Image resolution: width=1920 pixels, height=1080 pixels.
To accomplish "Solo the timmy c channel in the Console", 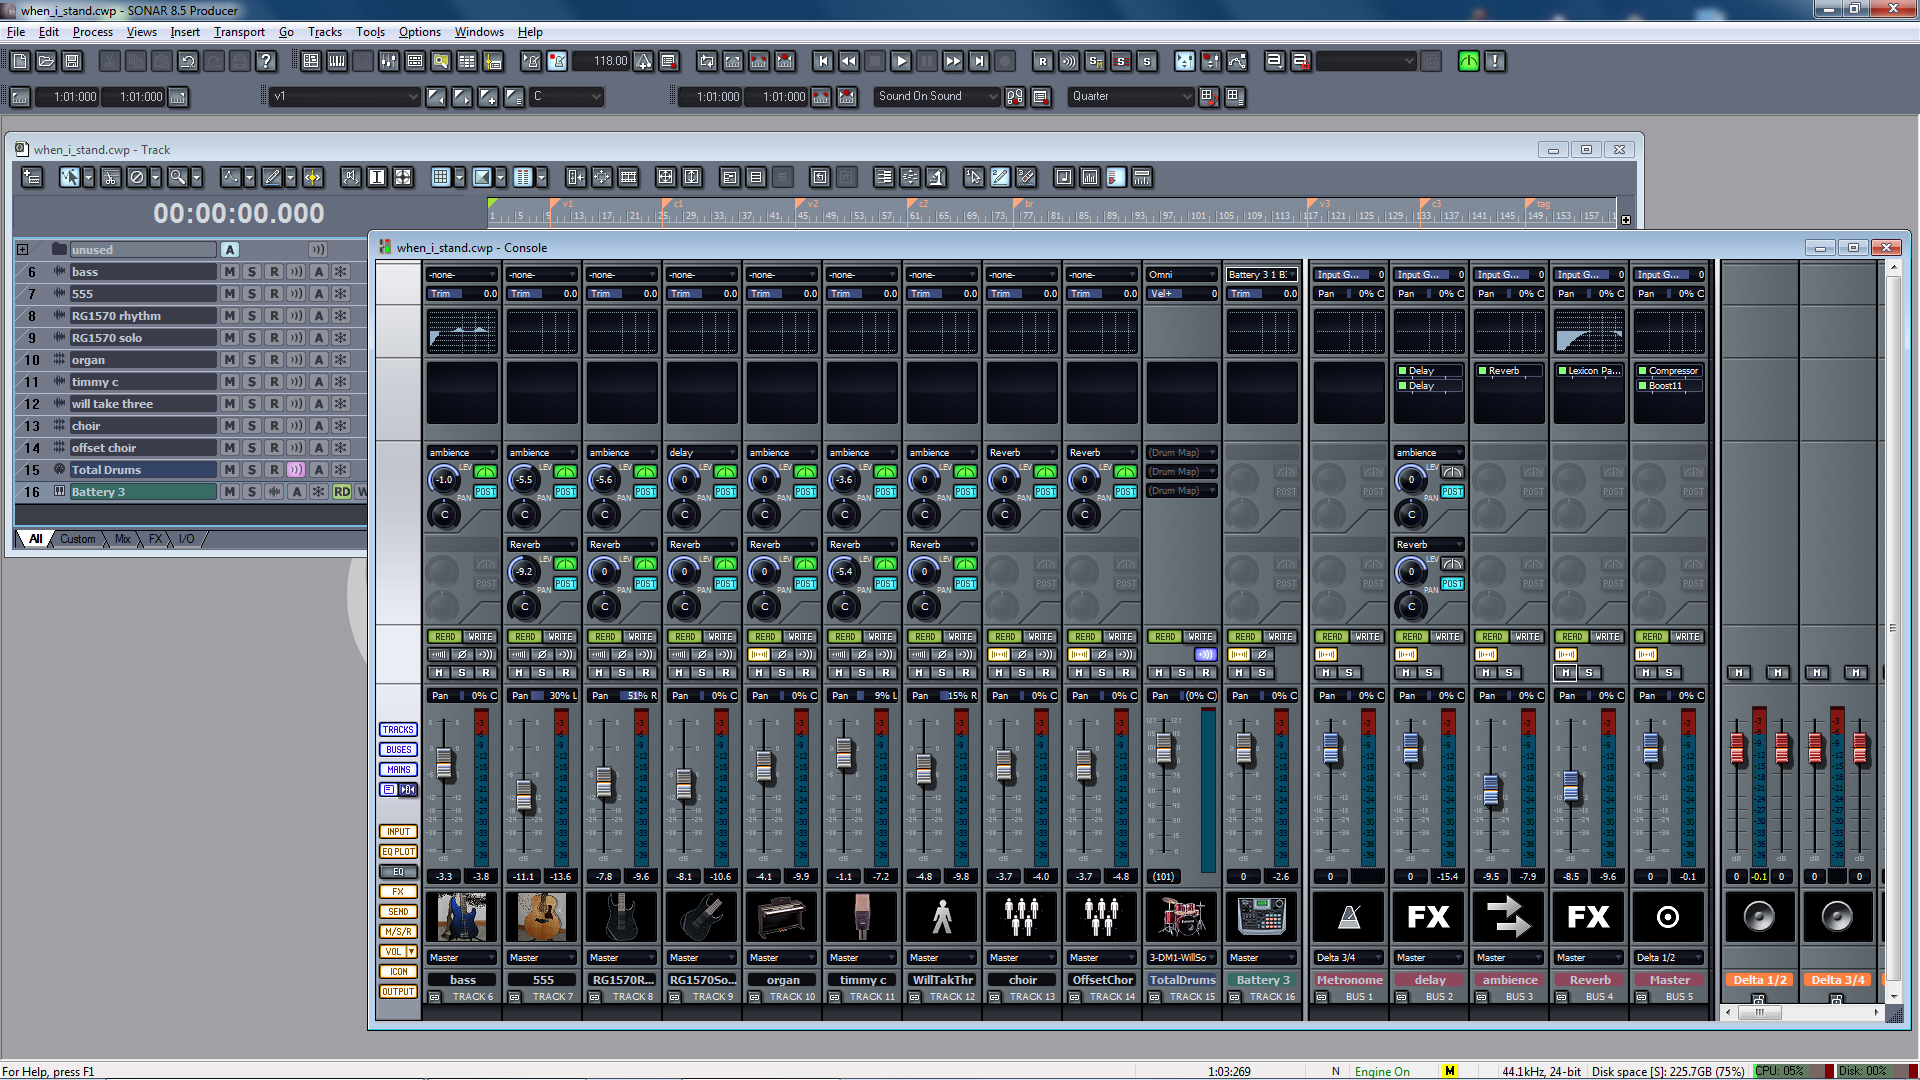I will point(862,673).
